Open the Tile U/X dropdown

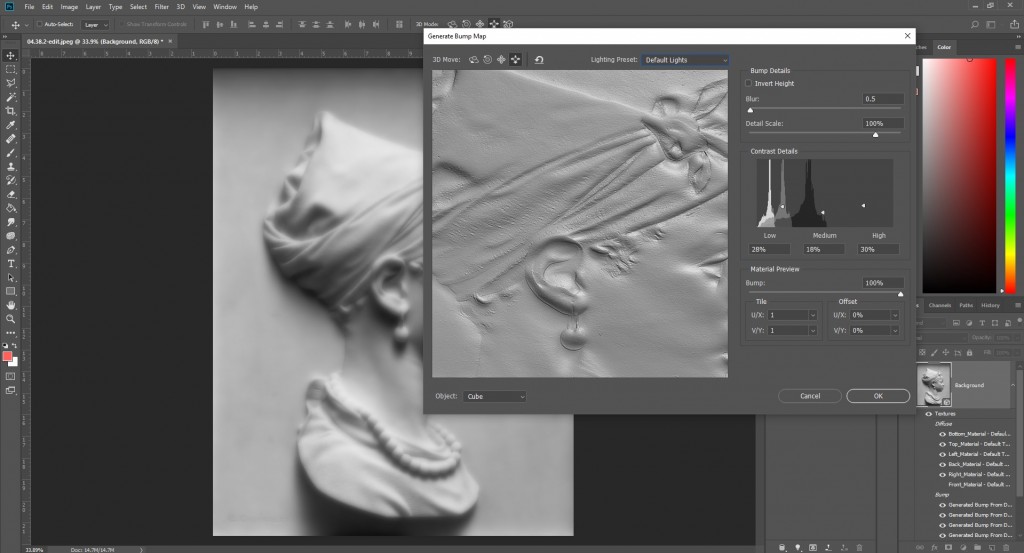click(x=813, y=315)
